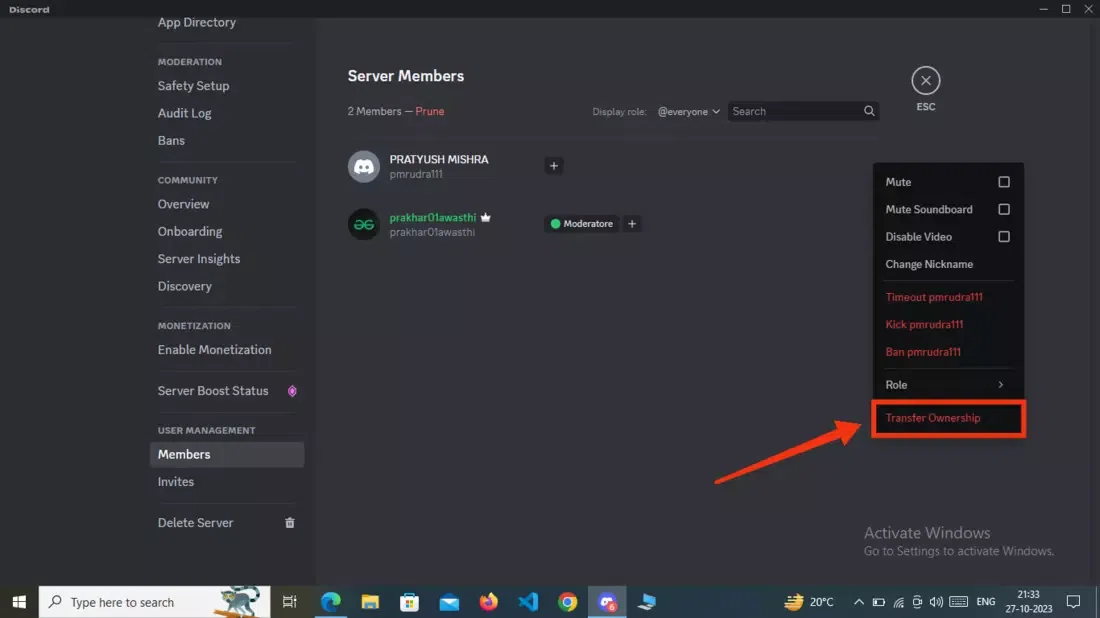This screenshot has height=618, width=1100.
Task: Tick the Disable Video checkbox
Action: click(x=1004, y=236)
